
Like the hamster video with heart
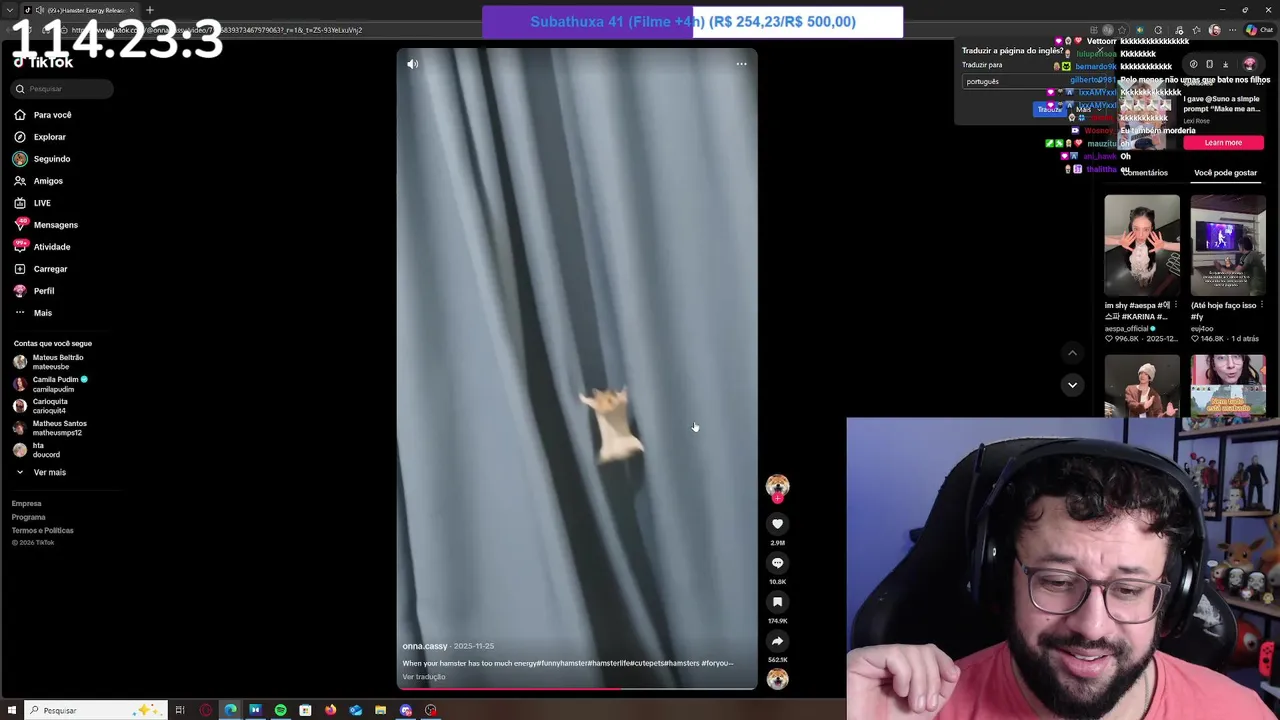777,524
